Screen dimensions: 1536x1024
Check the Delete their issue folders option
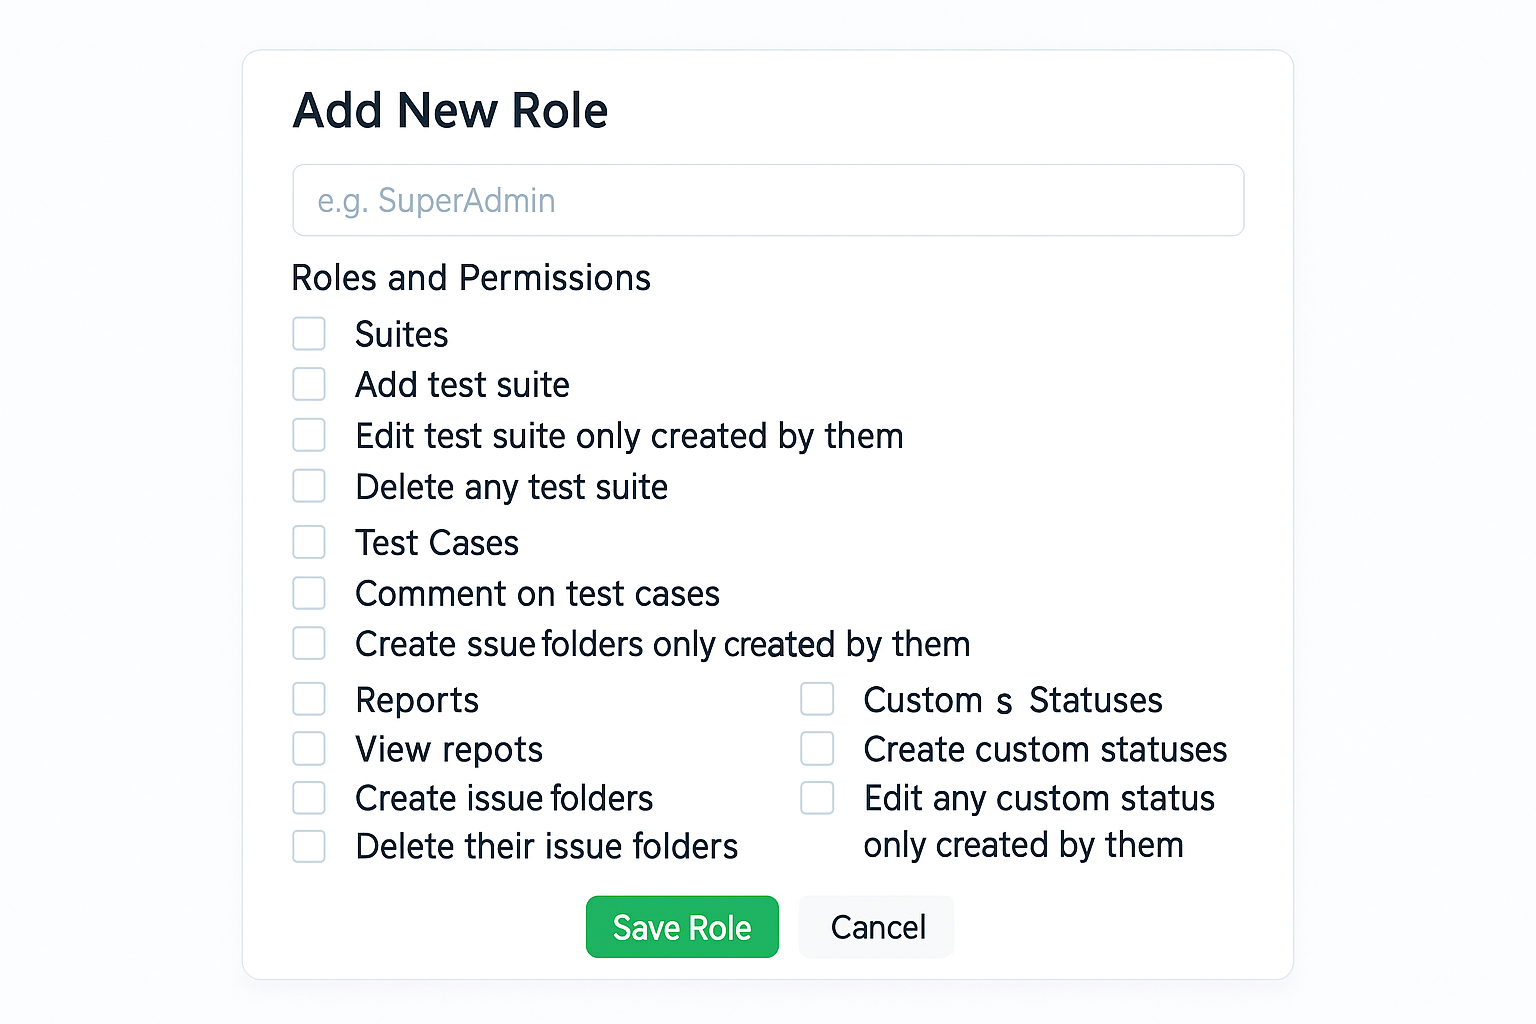pyautogui.click(x=309, y=846)
